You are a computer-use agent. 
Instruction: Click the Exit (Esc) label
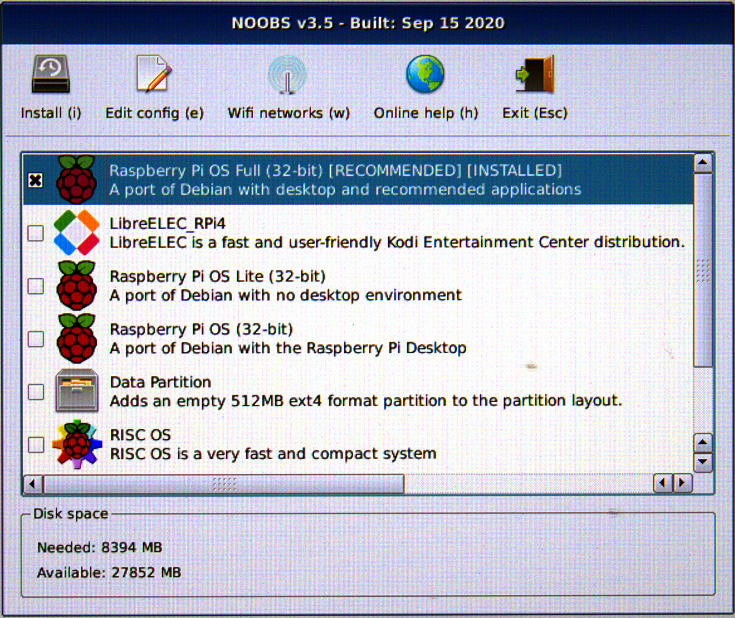pos(535,113)
